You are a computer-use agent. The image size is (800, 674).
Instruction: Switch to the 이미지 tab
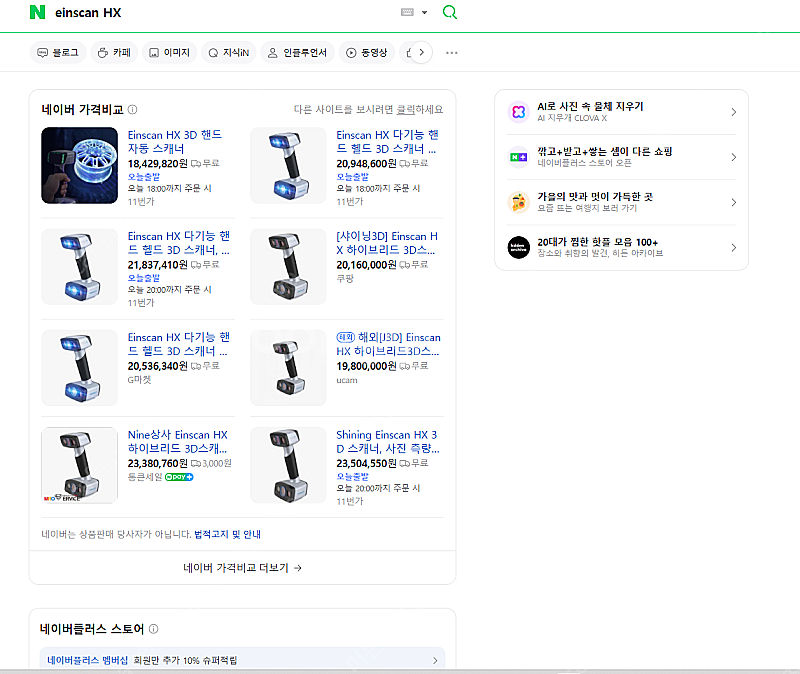[x=169, y=53]
